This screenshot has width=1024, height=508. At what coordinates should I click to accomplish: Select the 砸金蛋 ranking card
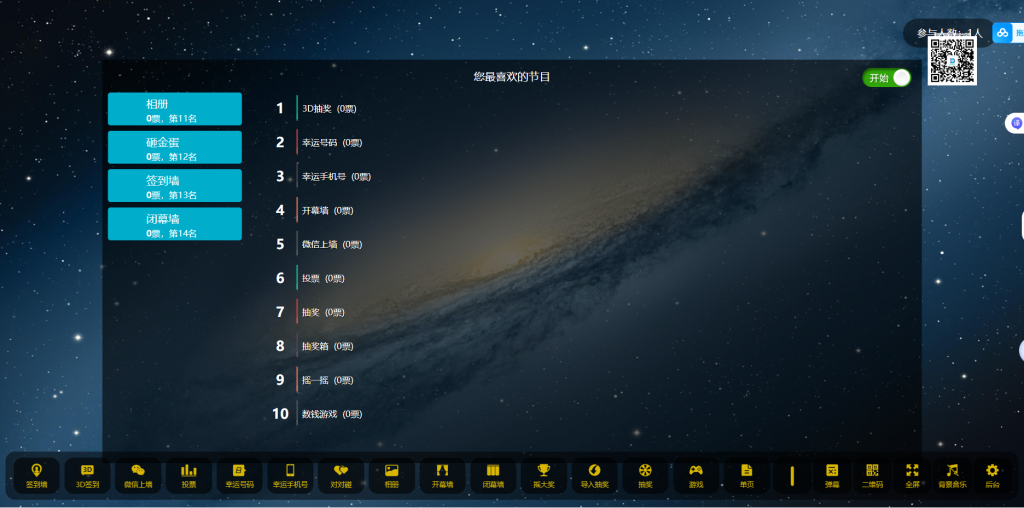pos(175,147)
